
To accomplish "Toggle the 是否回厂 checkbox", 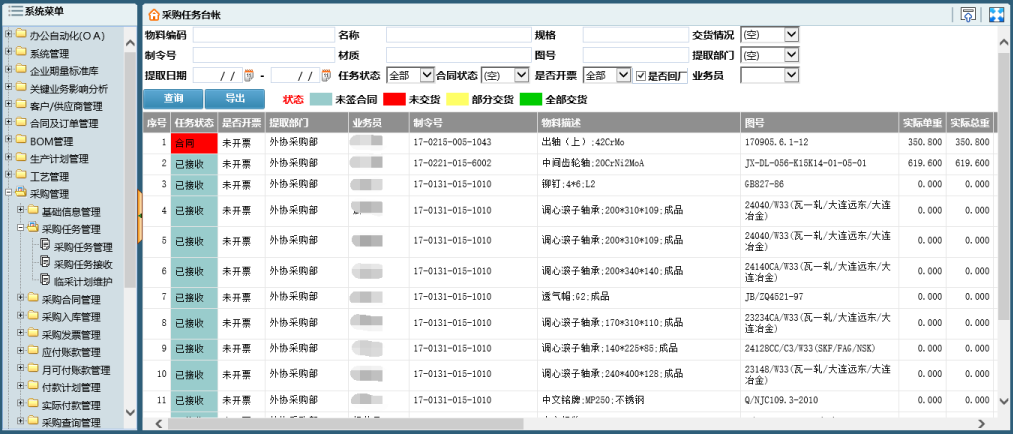I will tap(641, 75).
